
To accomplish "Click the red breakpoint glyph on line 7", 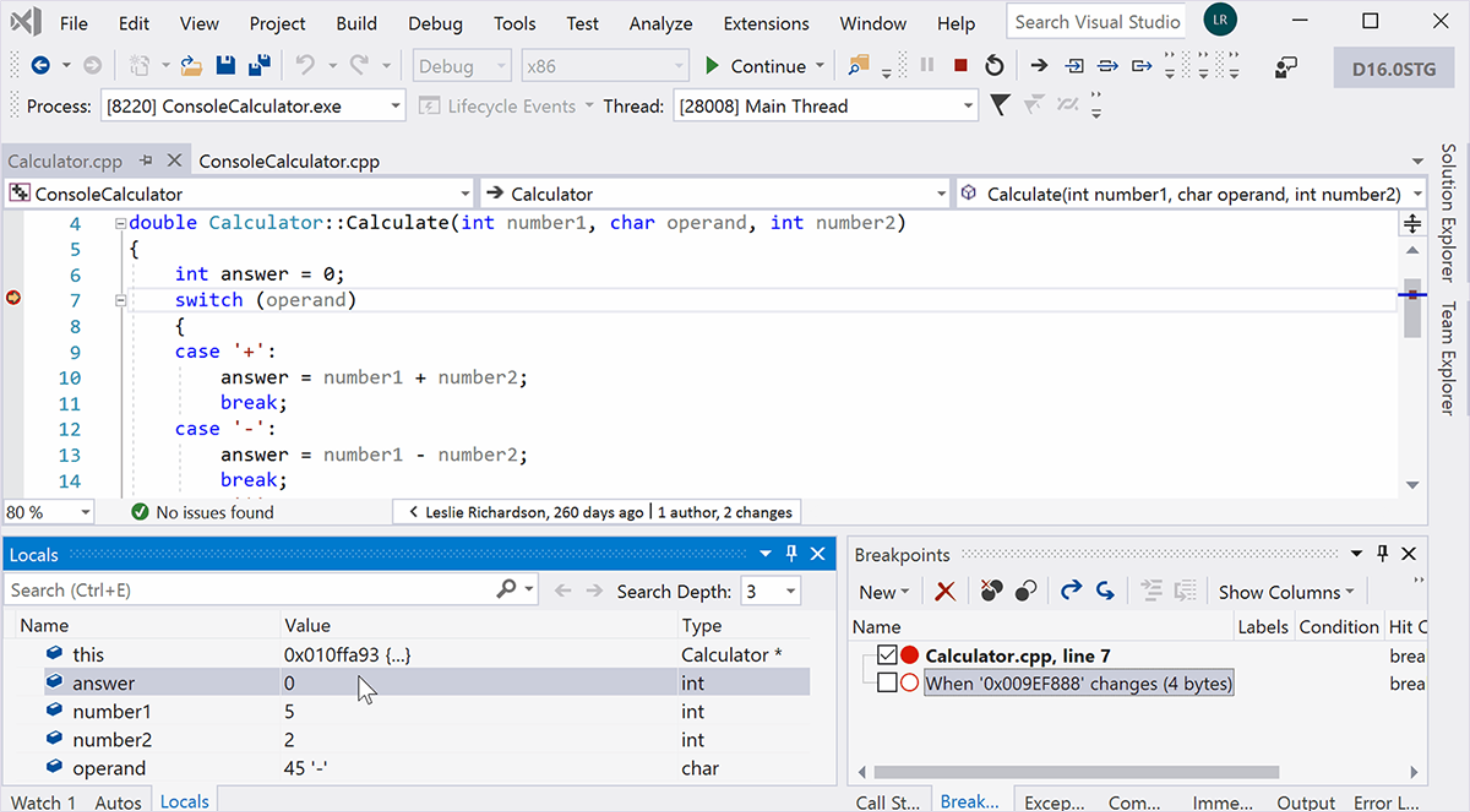I will coord(14,297).
